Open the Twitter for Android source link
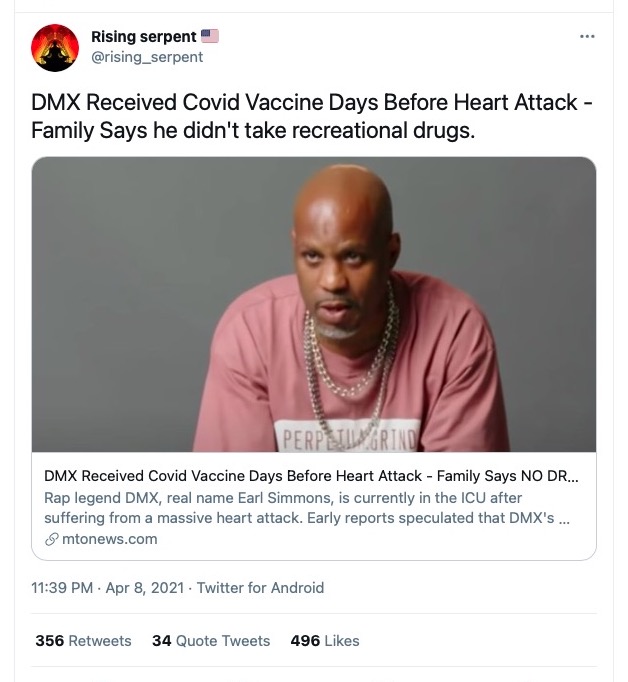 tap(260, 588)
